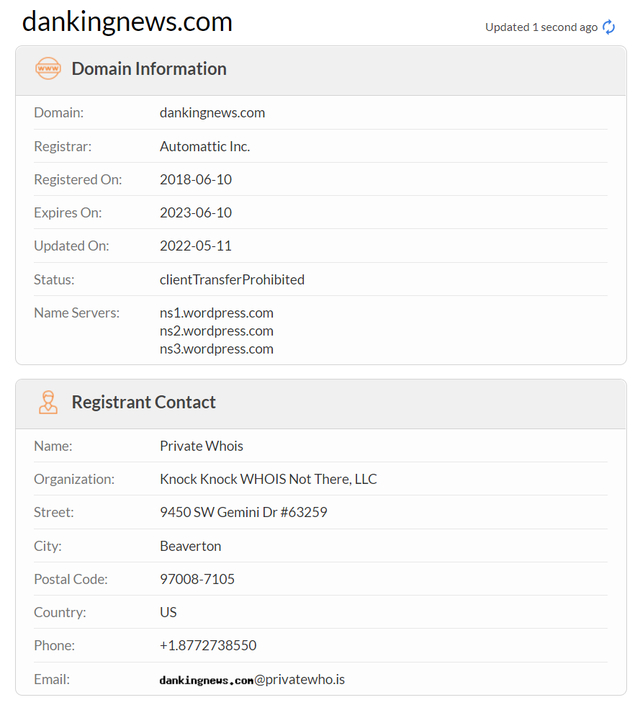The height and width of the screenshot is (705, 640).
Task: Click name server ns3.wordpress.com
Action: (x=216, y=348)
